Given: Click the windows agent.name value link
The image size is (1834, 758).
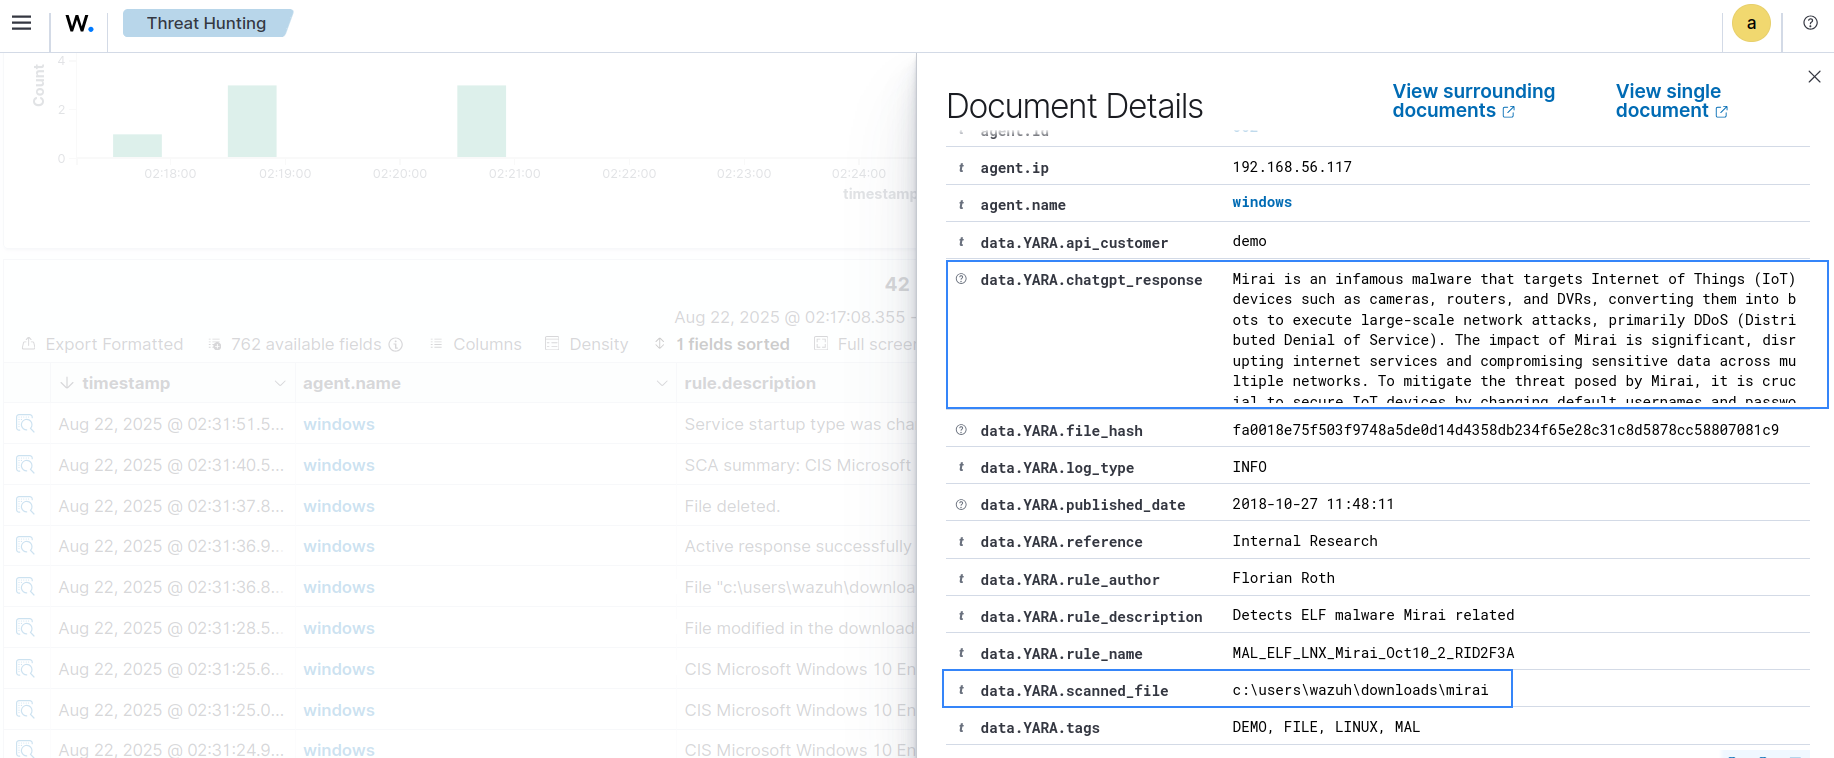Looking at the screenshot, I should click(1261, 202).
